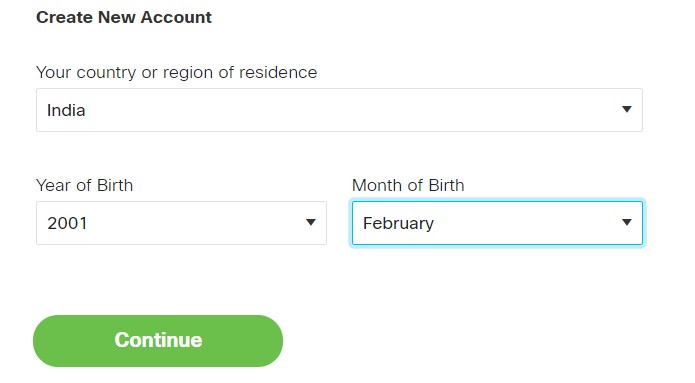Focus the highlighted February combo box
This screenshot has height=383, width=695.
497,223
